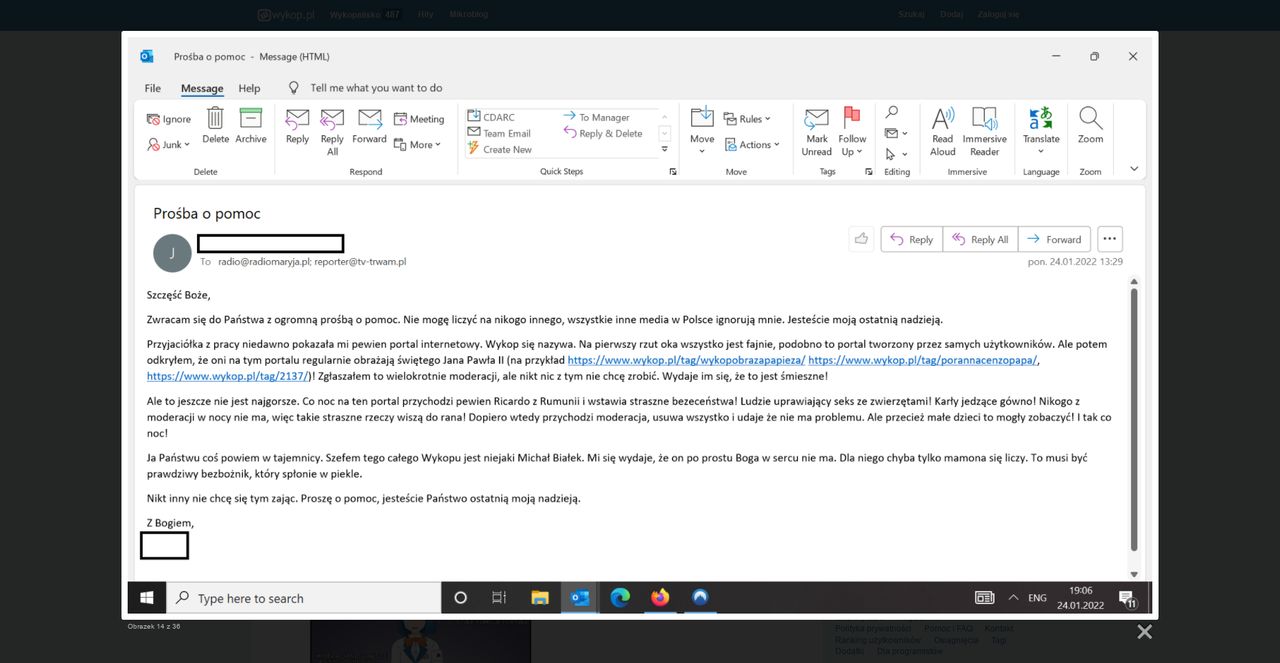Click the Cortana circle icon on the taskbar
This screenshot has width=1280, height=663.
tap(460, 598)
